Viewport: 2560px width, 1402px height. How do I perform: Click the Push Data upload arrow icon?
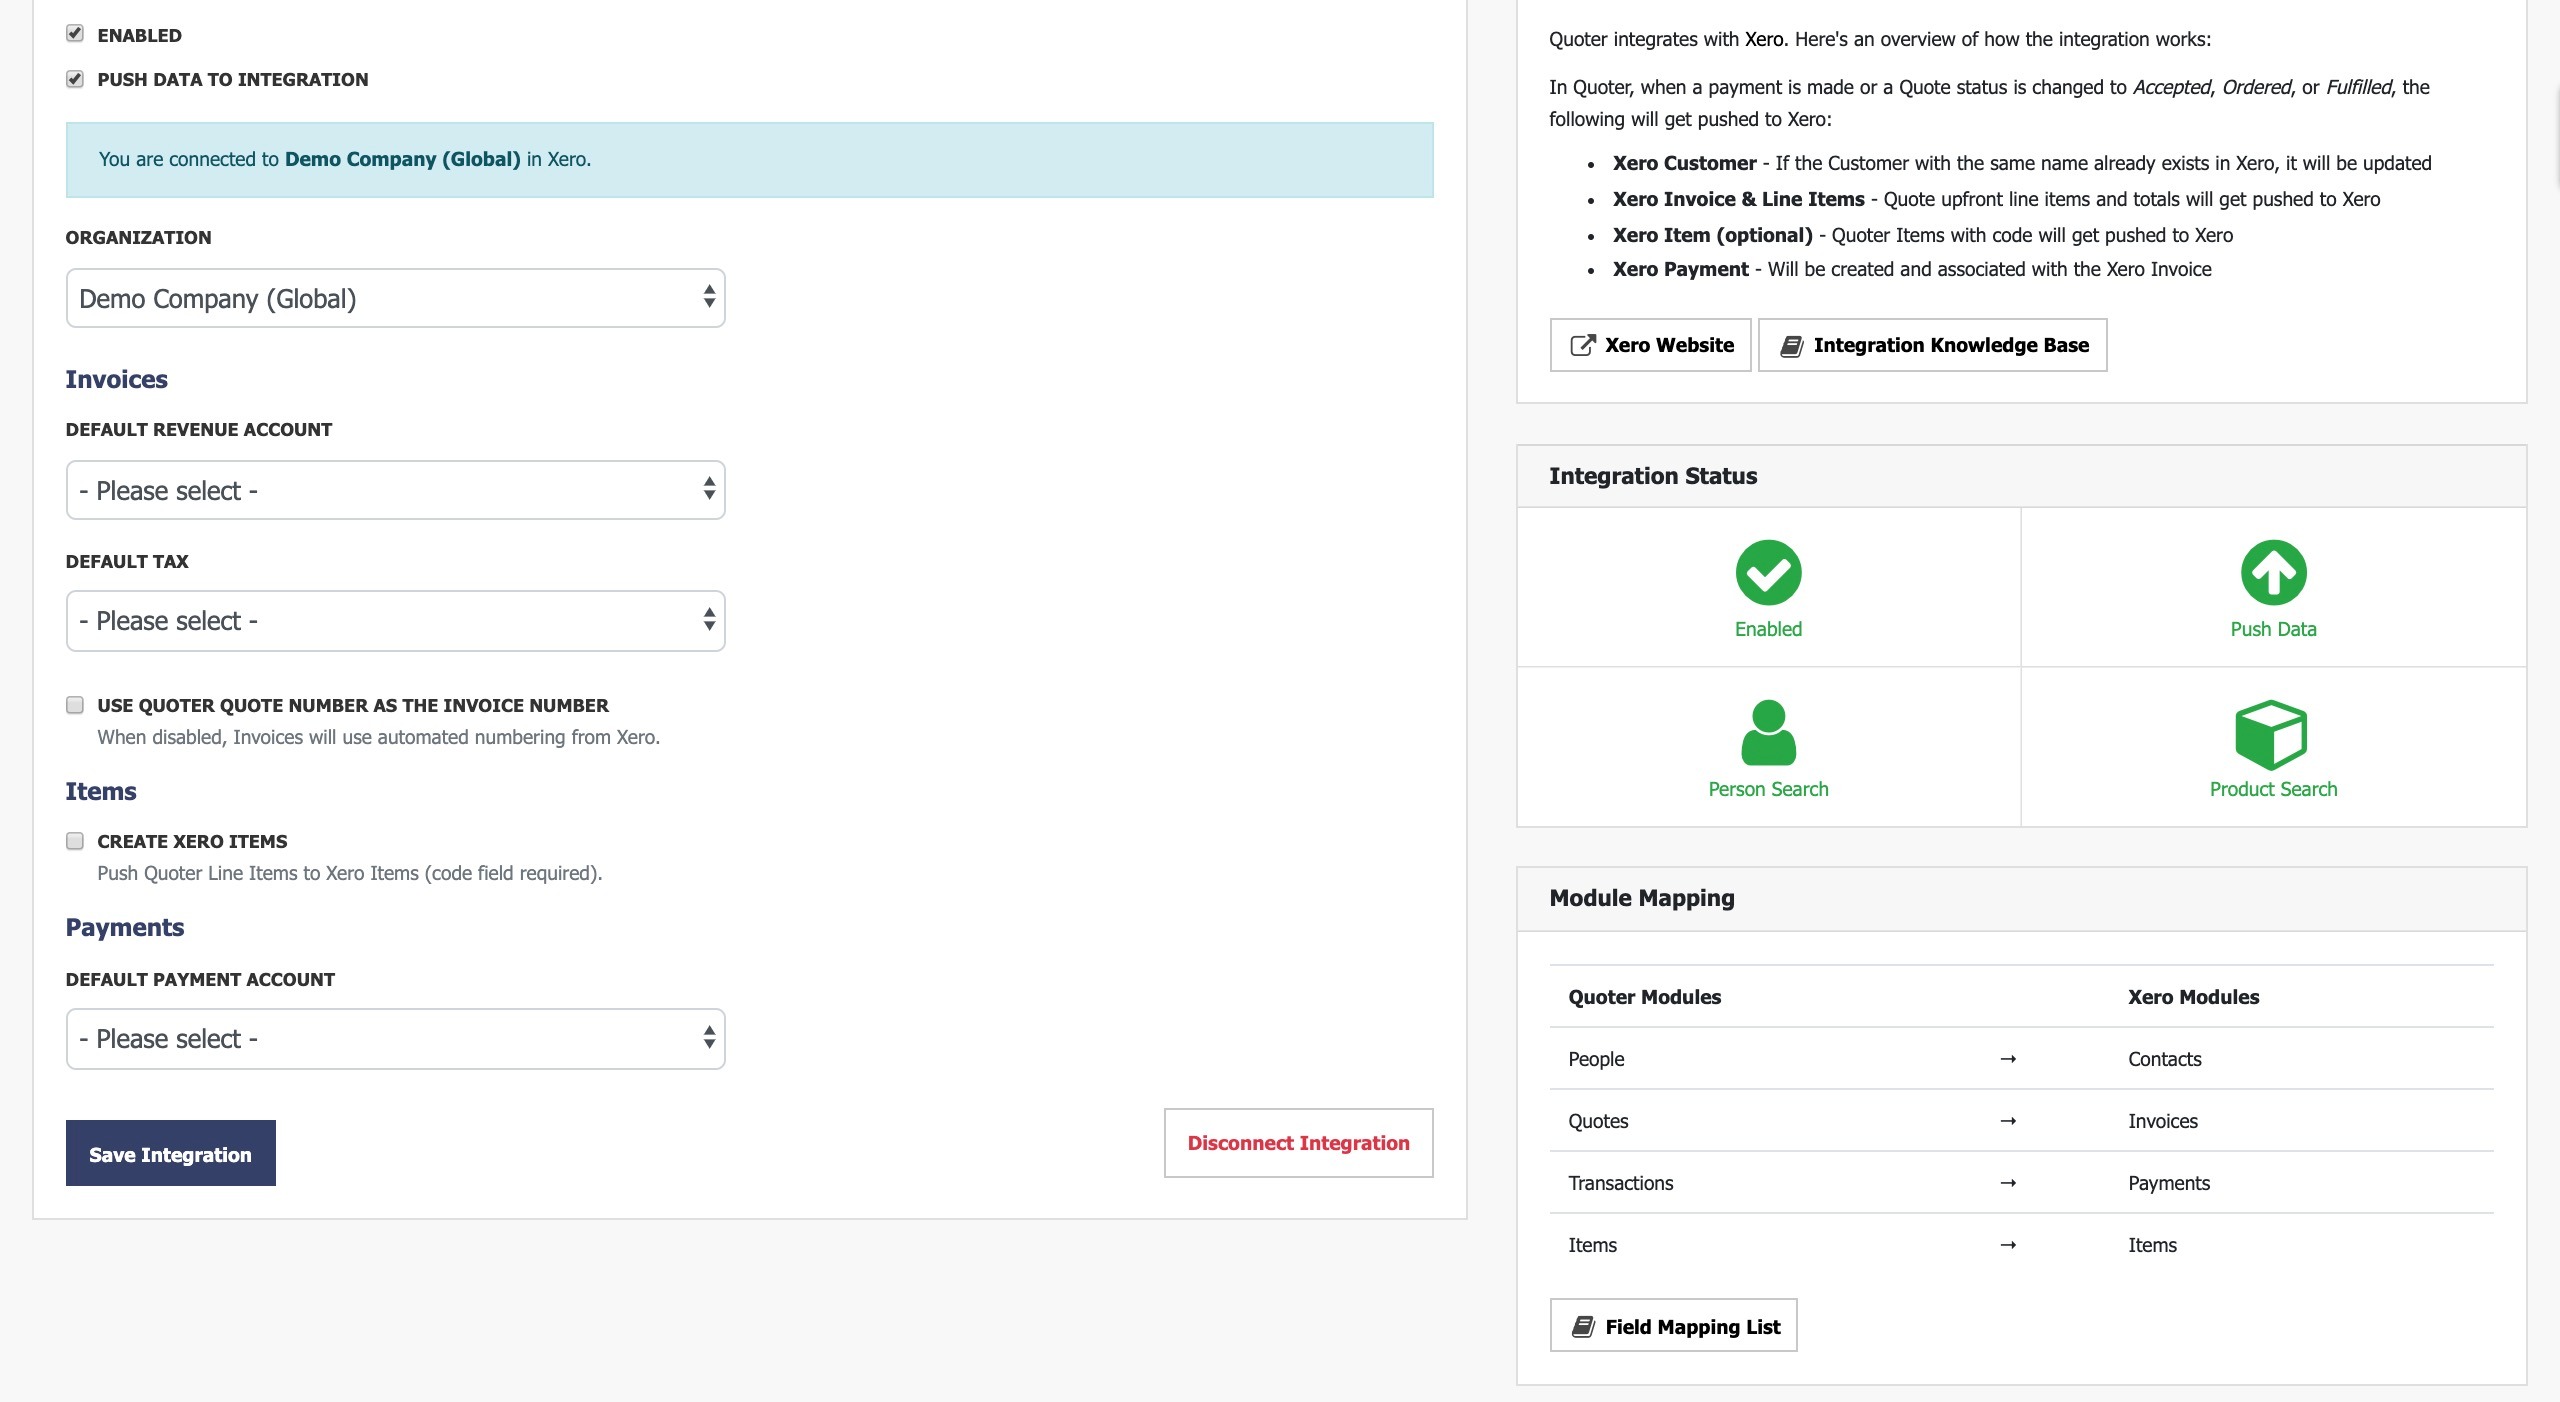pyautogui.click(x=2273, y=572)
